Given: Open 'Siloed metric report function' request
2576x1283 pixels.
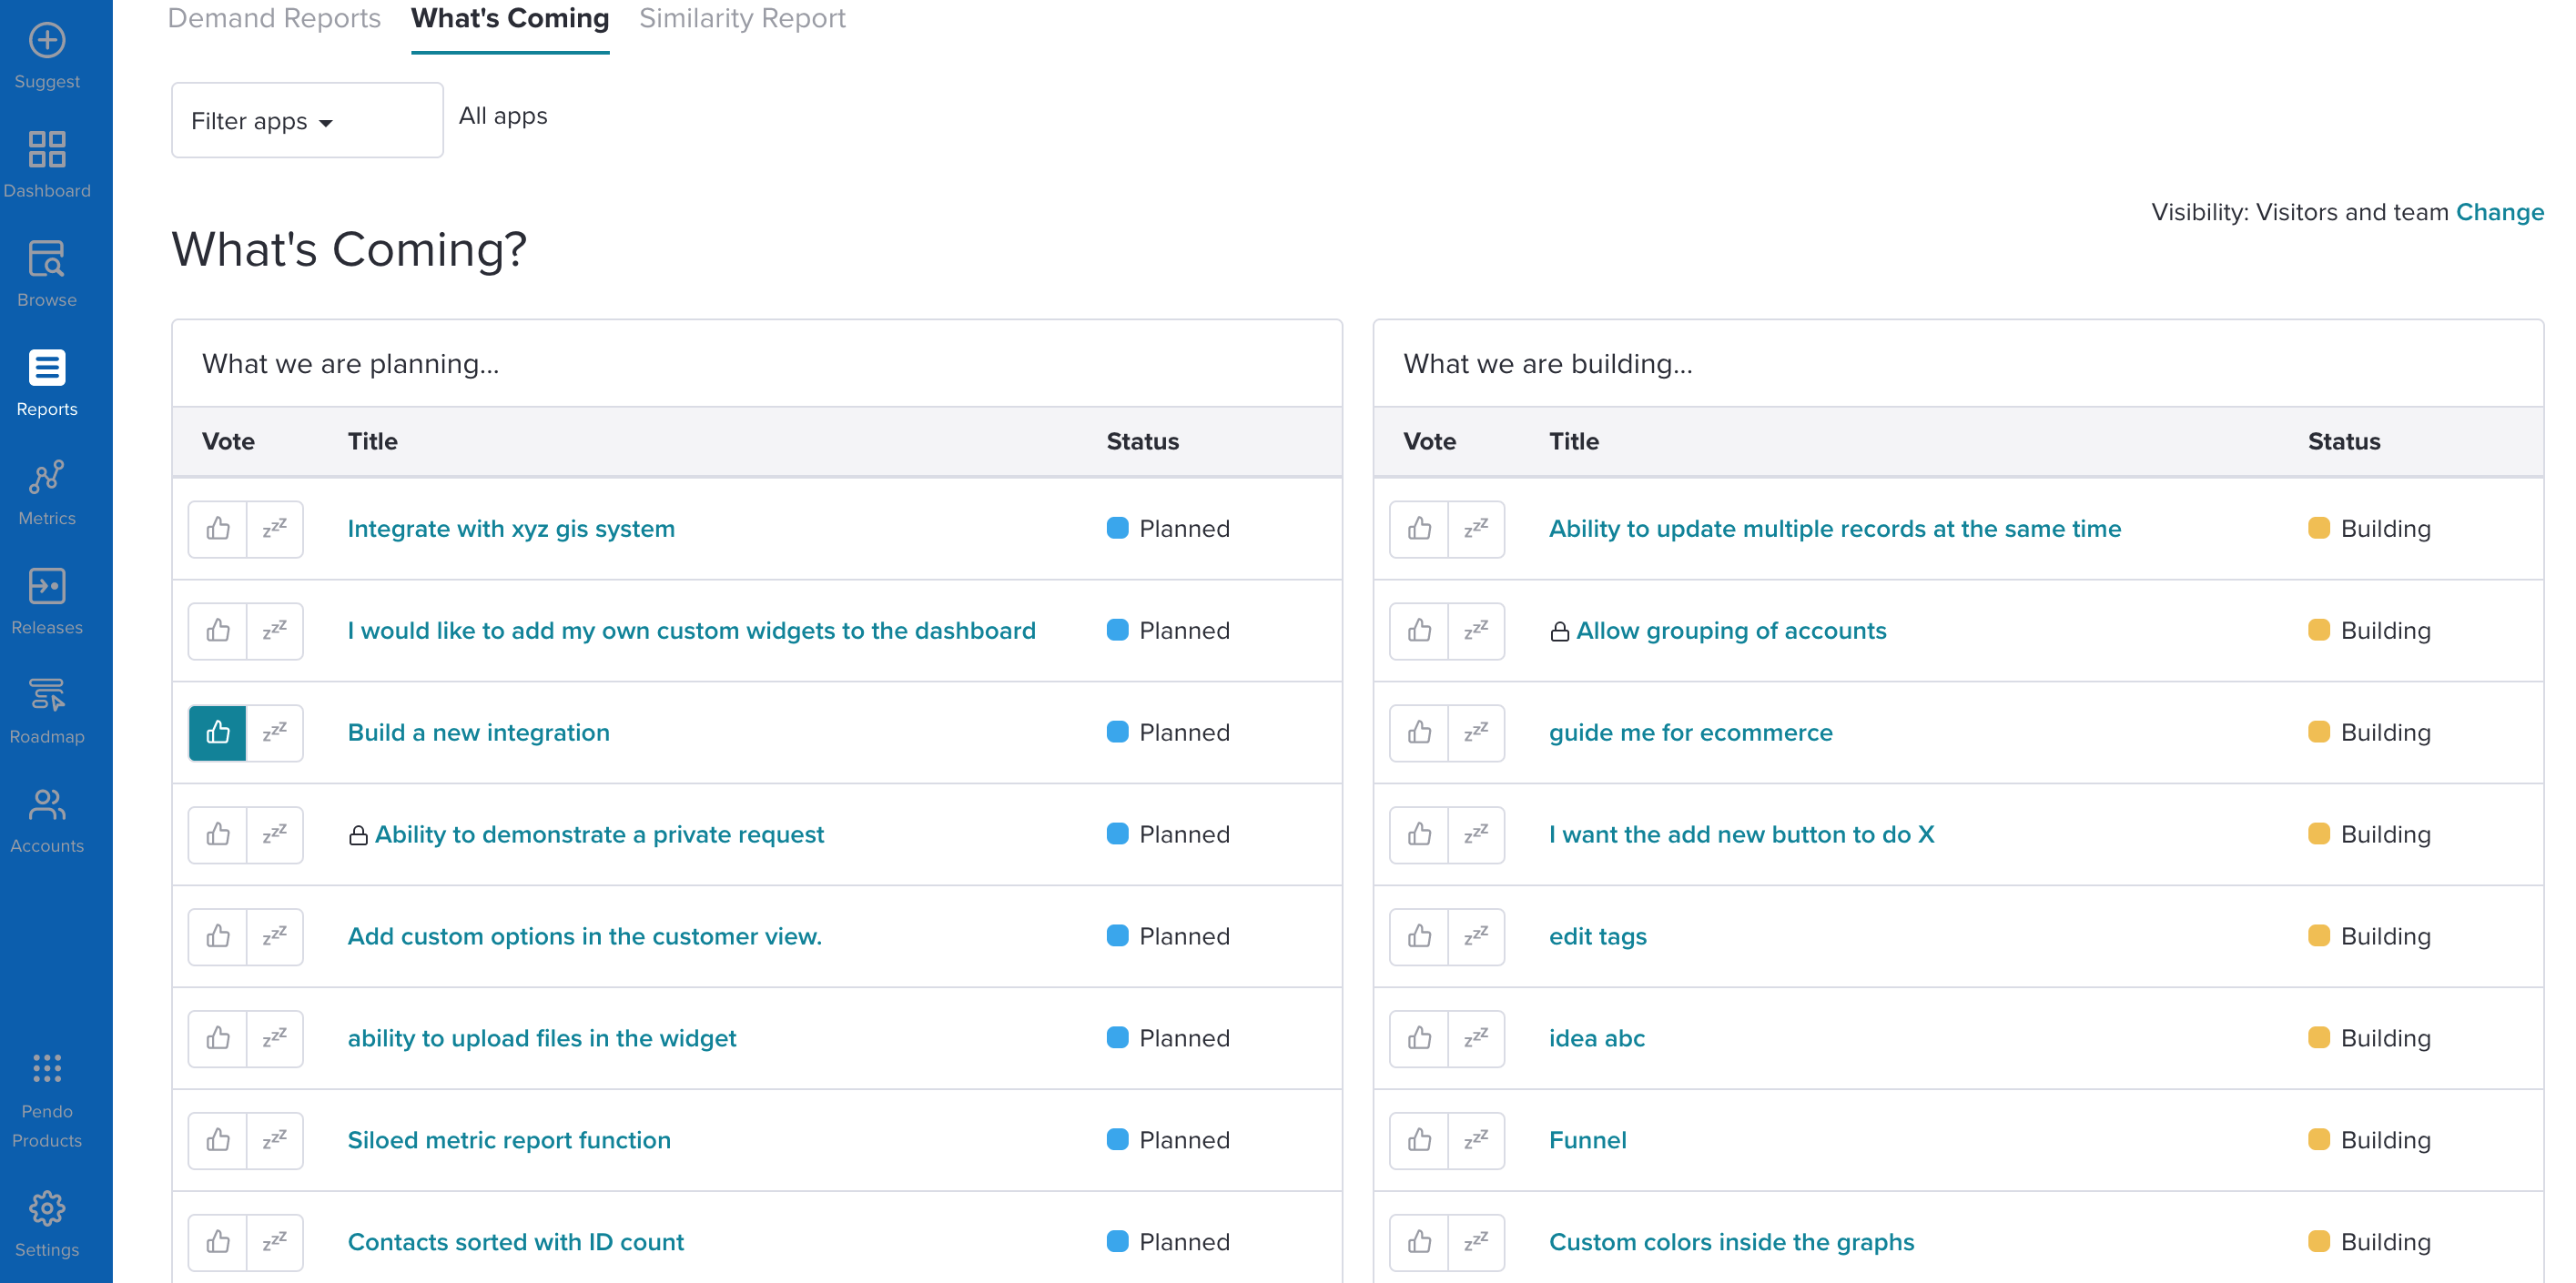Looking at the screenshot, I should click(509, 1141).
